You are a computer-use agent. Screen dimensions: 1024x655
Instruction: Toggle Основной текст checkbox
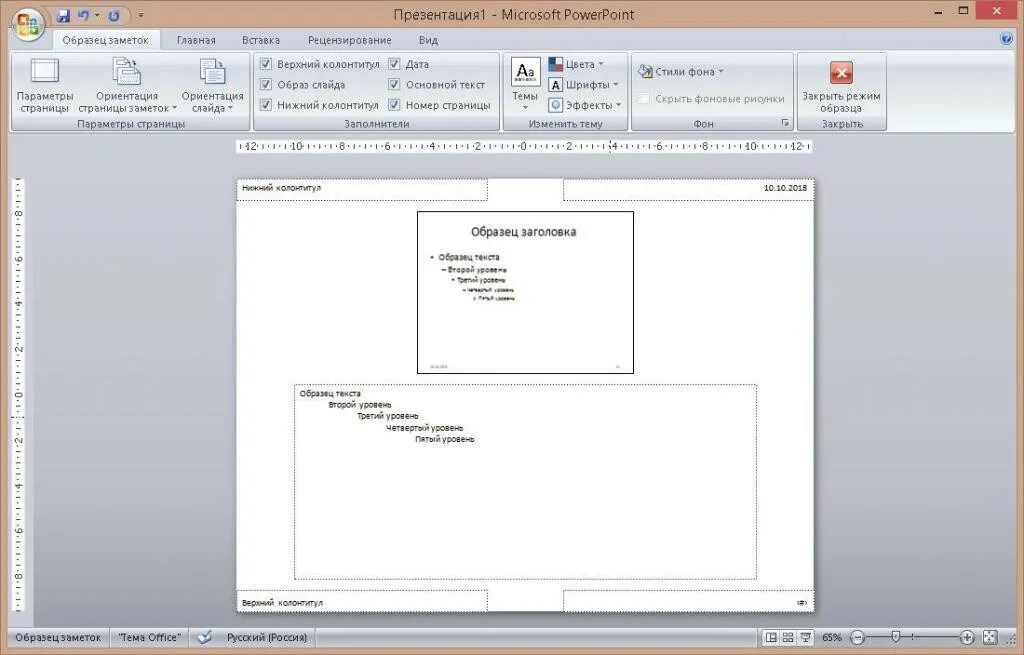coord(394,84)
